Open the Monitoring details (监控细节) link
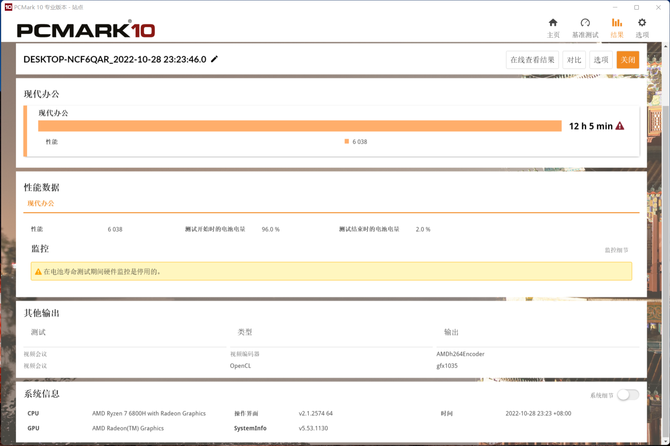 point(616,250)
